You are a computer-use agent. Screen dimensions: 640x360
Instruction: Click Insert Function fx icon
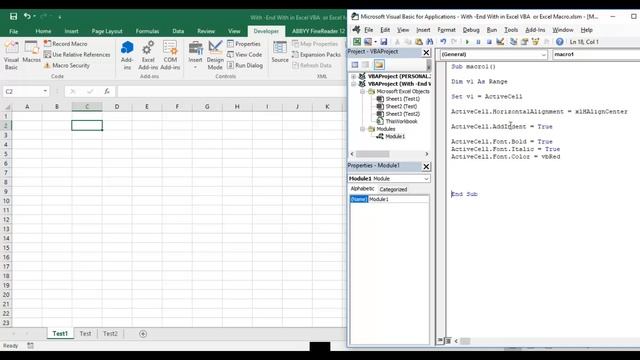pyautogui.click(x=107, y=91)
